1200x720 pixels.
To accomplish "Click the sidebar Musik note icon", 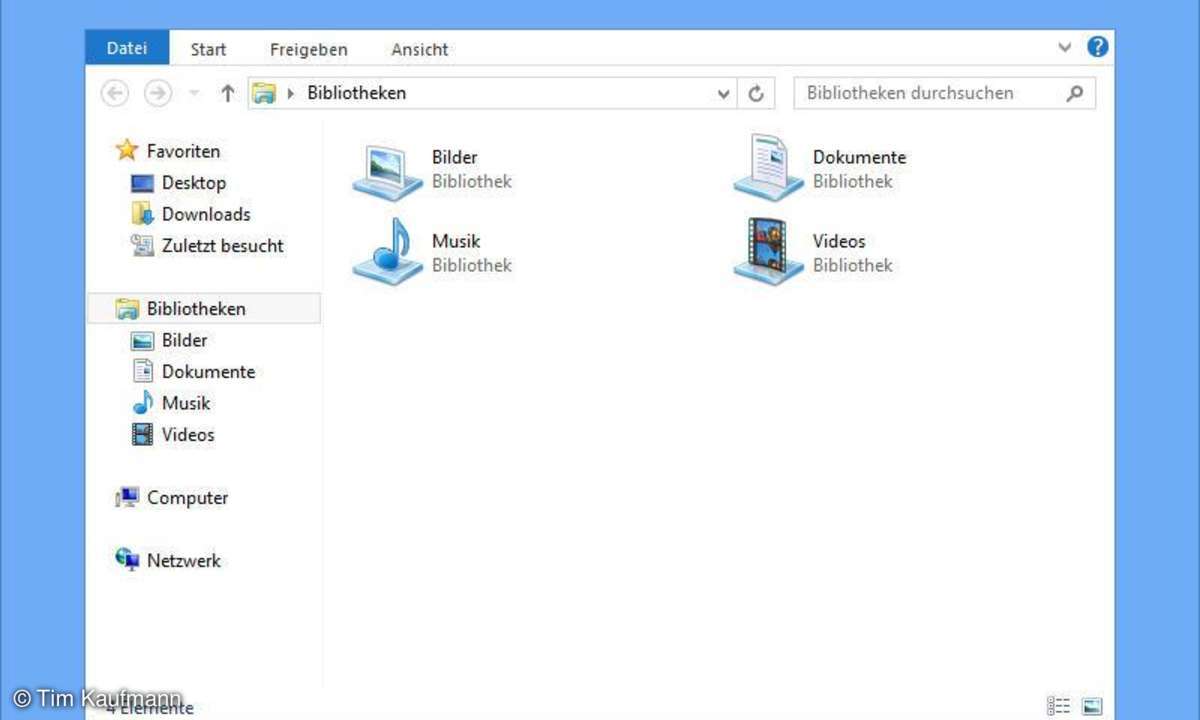I will pyautogui.click(x=143, y=403).
